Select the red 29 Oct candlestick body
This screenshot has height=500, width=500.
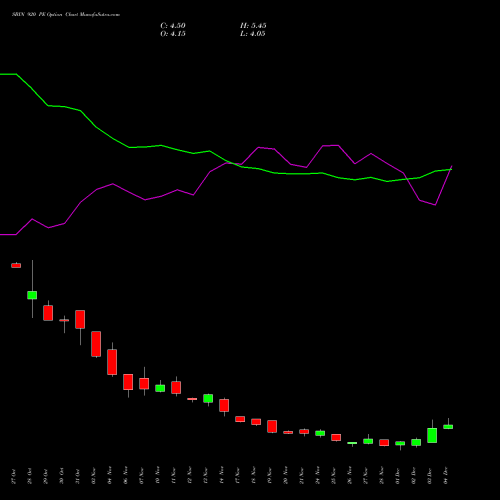coord(48,313)
